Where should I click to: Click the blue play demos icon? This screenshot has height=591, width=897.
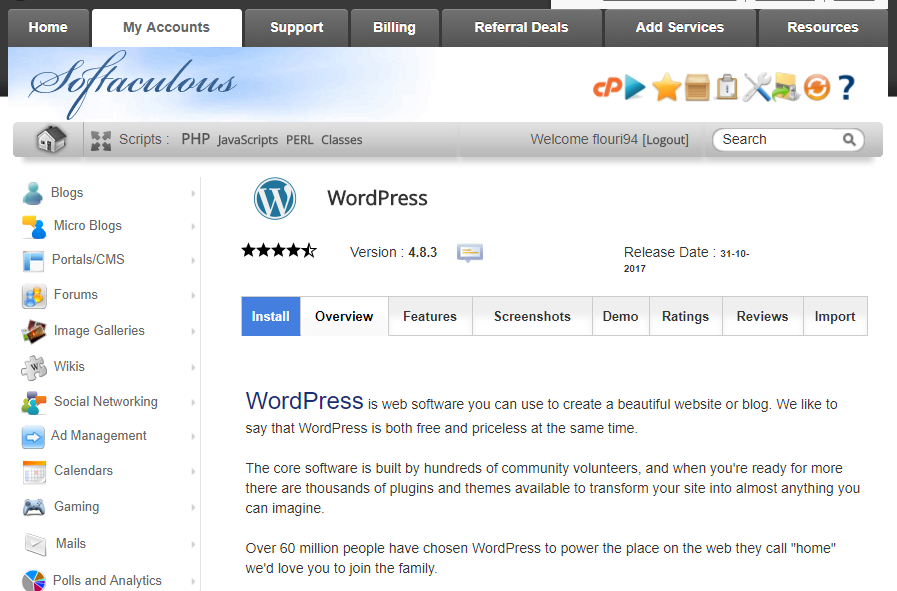[x=635, y=88]
